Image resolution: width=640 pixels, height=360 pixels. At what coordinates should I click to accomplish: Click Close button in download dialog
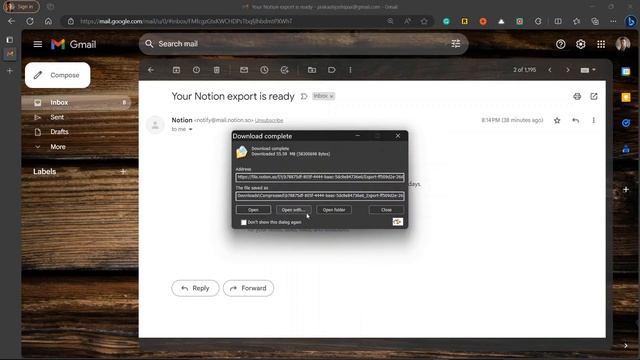(x=386, y=210)
